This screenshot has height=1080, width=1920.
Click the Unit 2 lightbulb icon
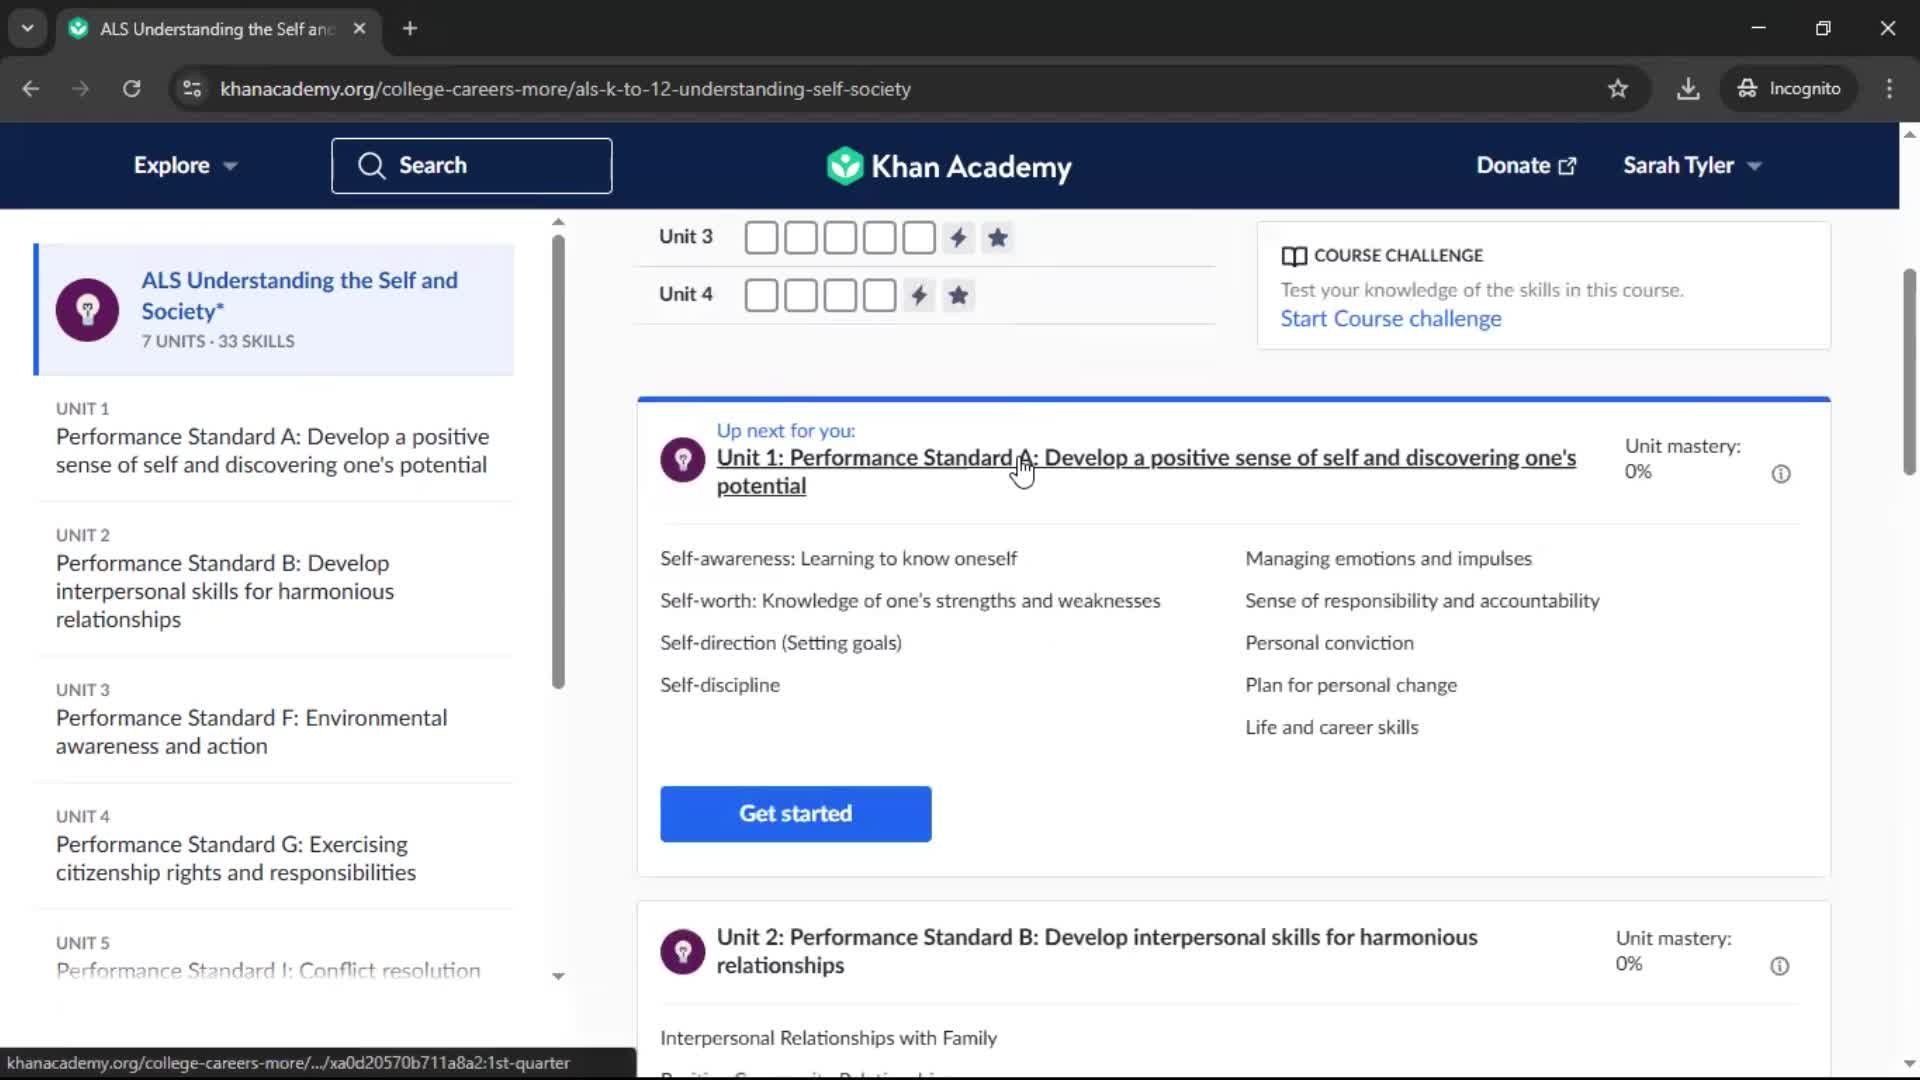tap(683, 952)
